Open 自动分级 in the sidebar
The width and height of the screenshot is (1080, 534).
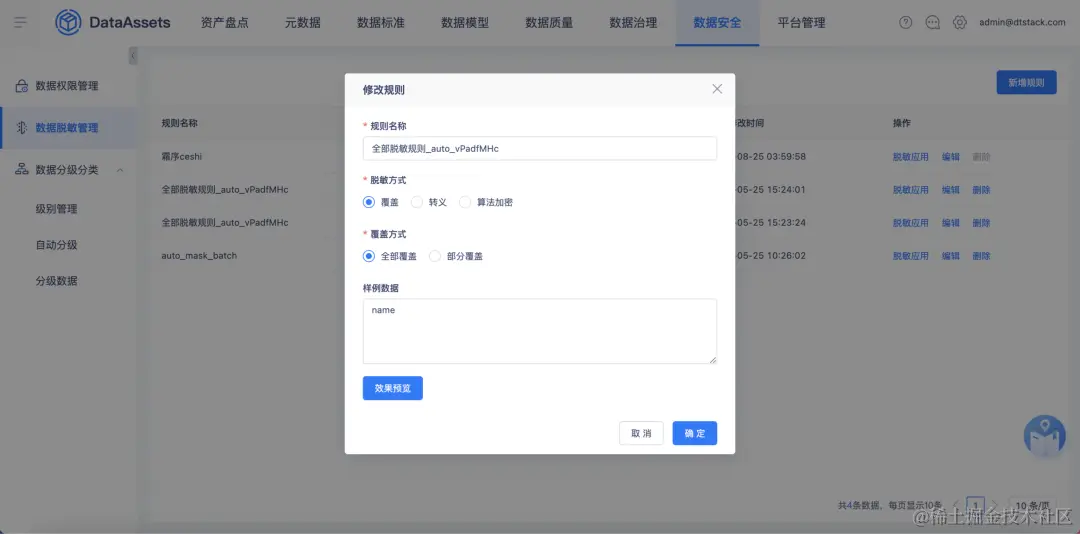[x=56, y=245]
